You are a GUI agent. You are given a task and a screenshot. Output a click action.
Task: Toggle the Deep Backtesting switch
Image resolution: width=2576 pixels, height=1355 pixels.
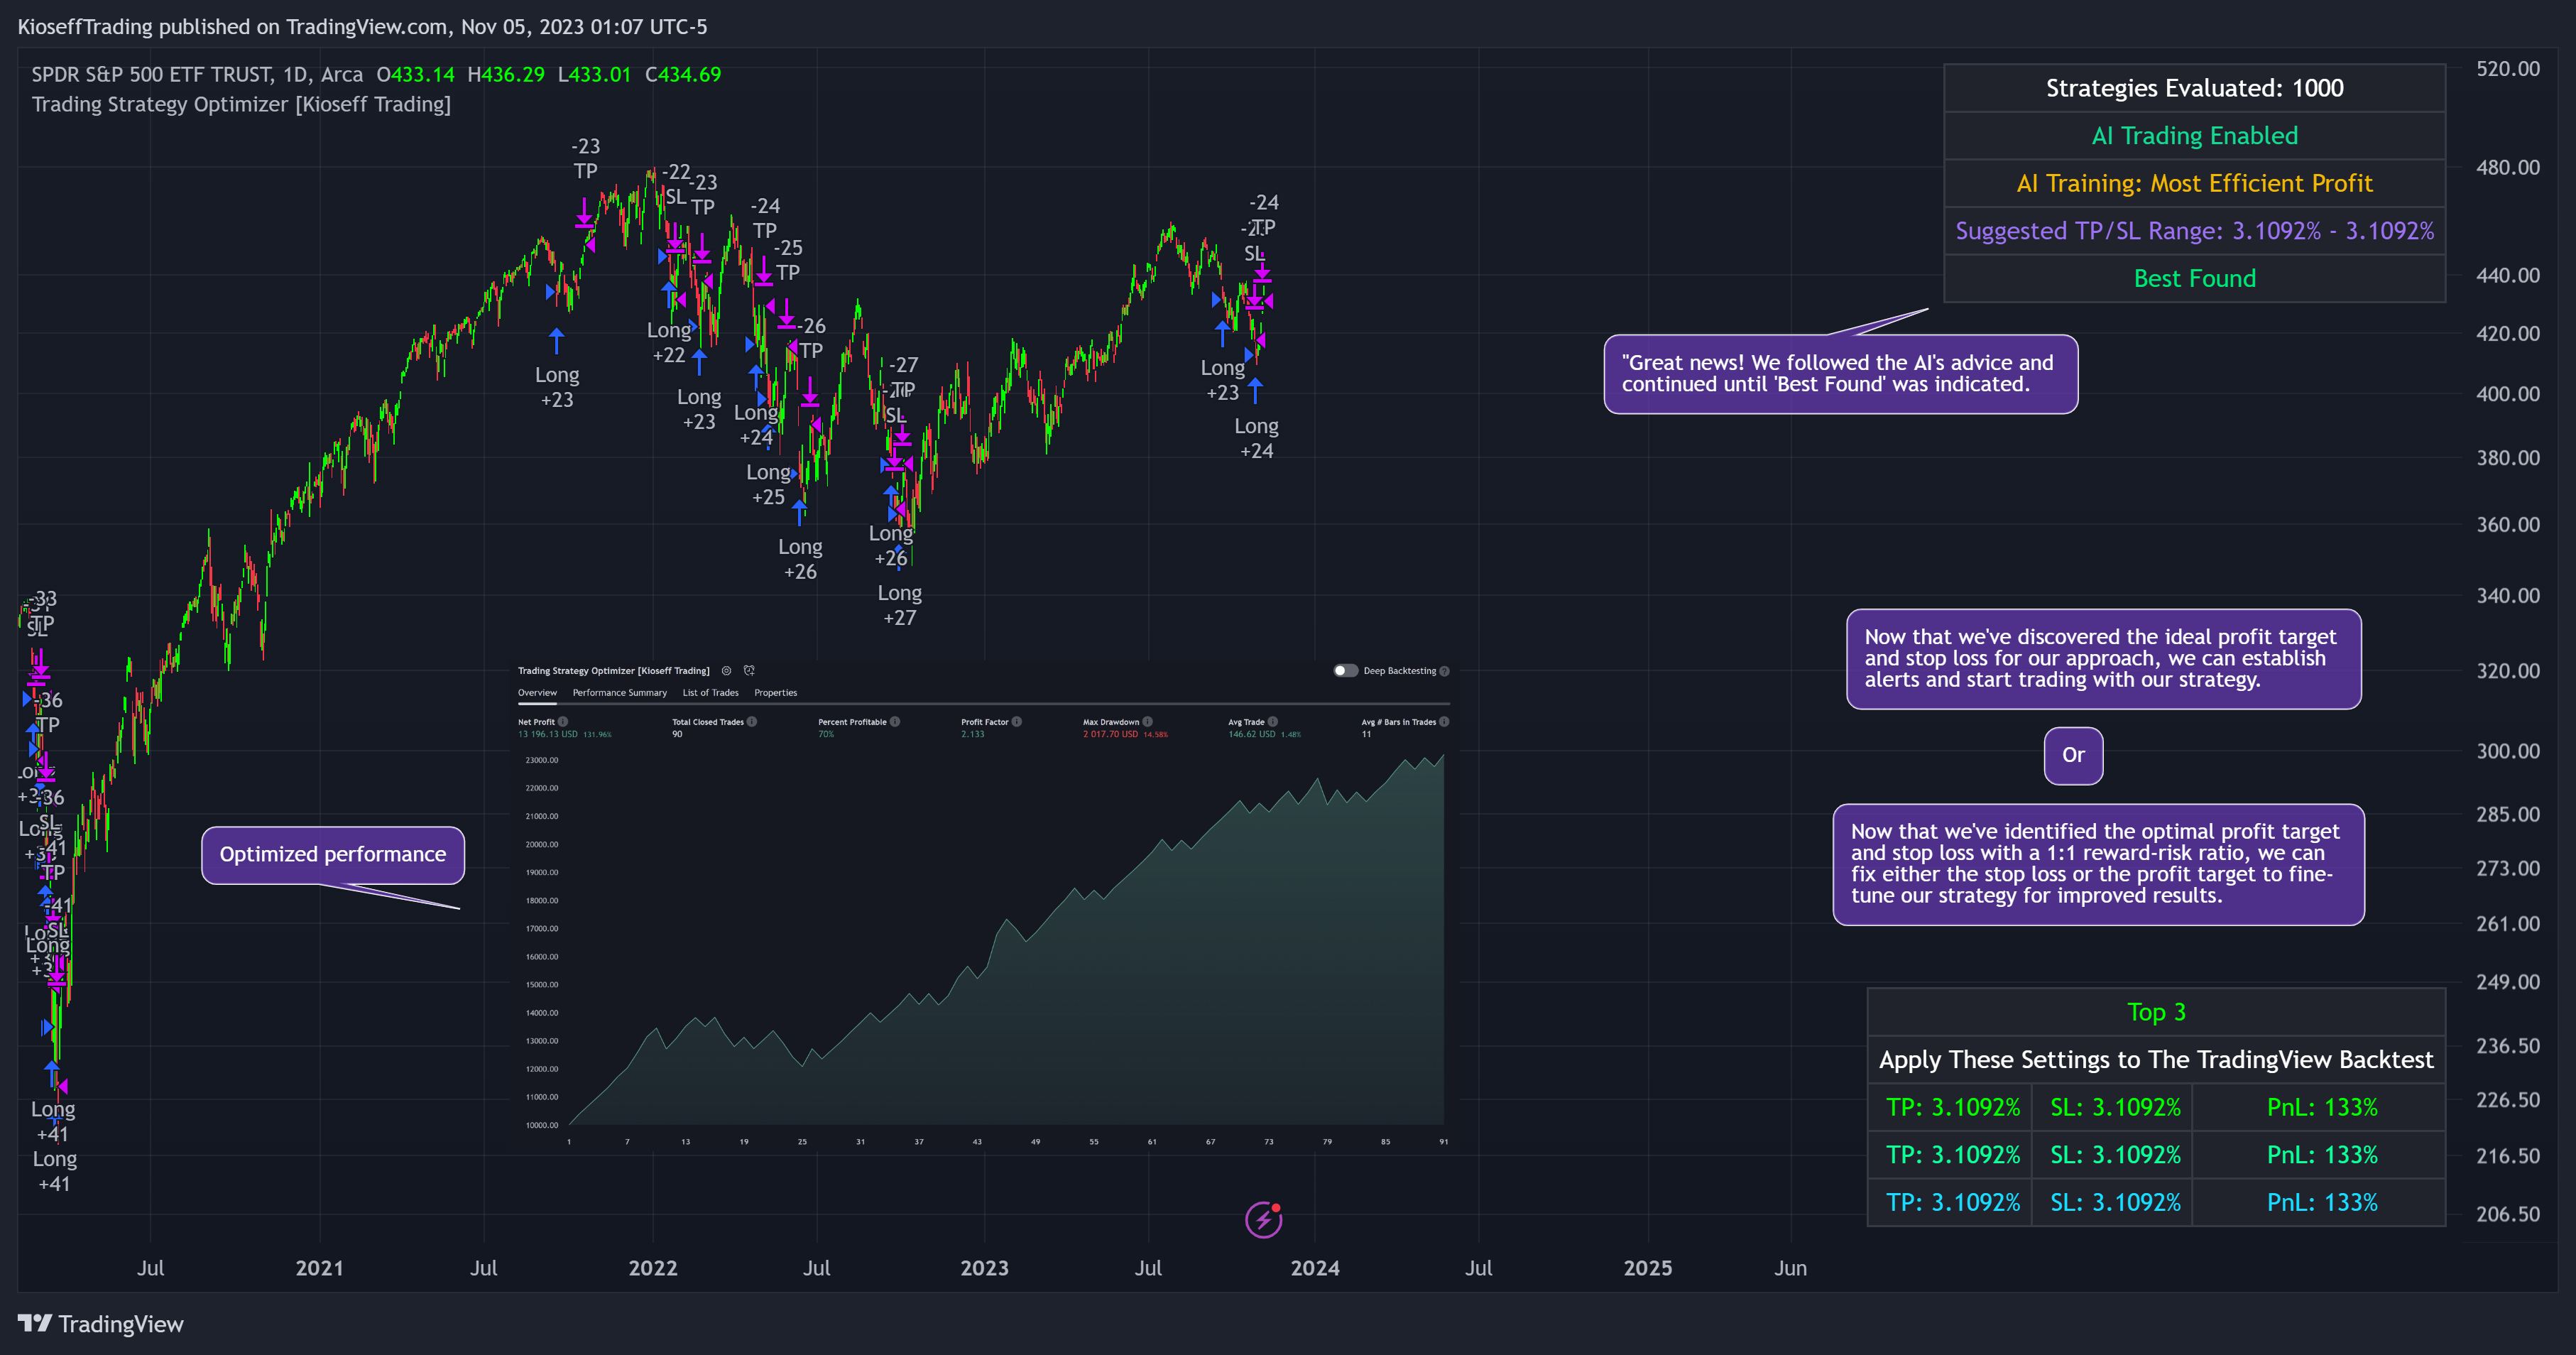point(1346,671)
